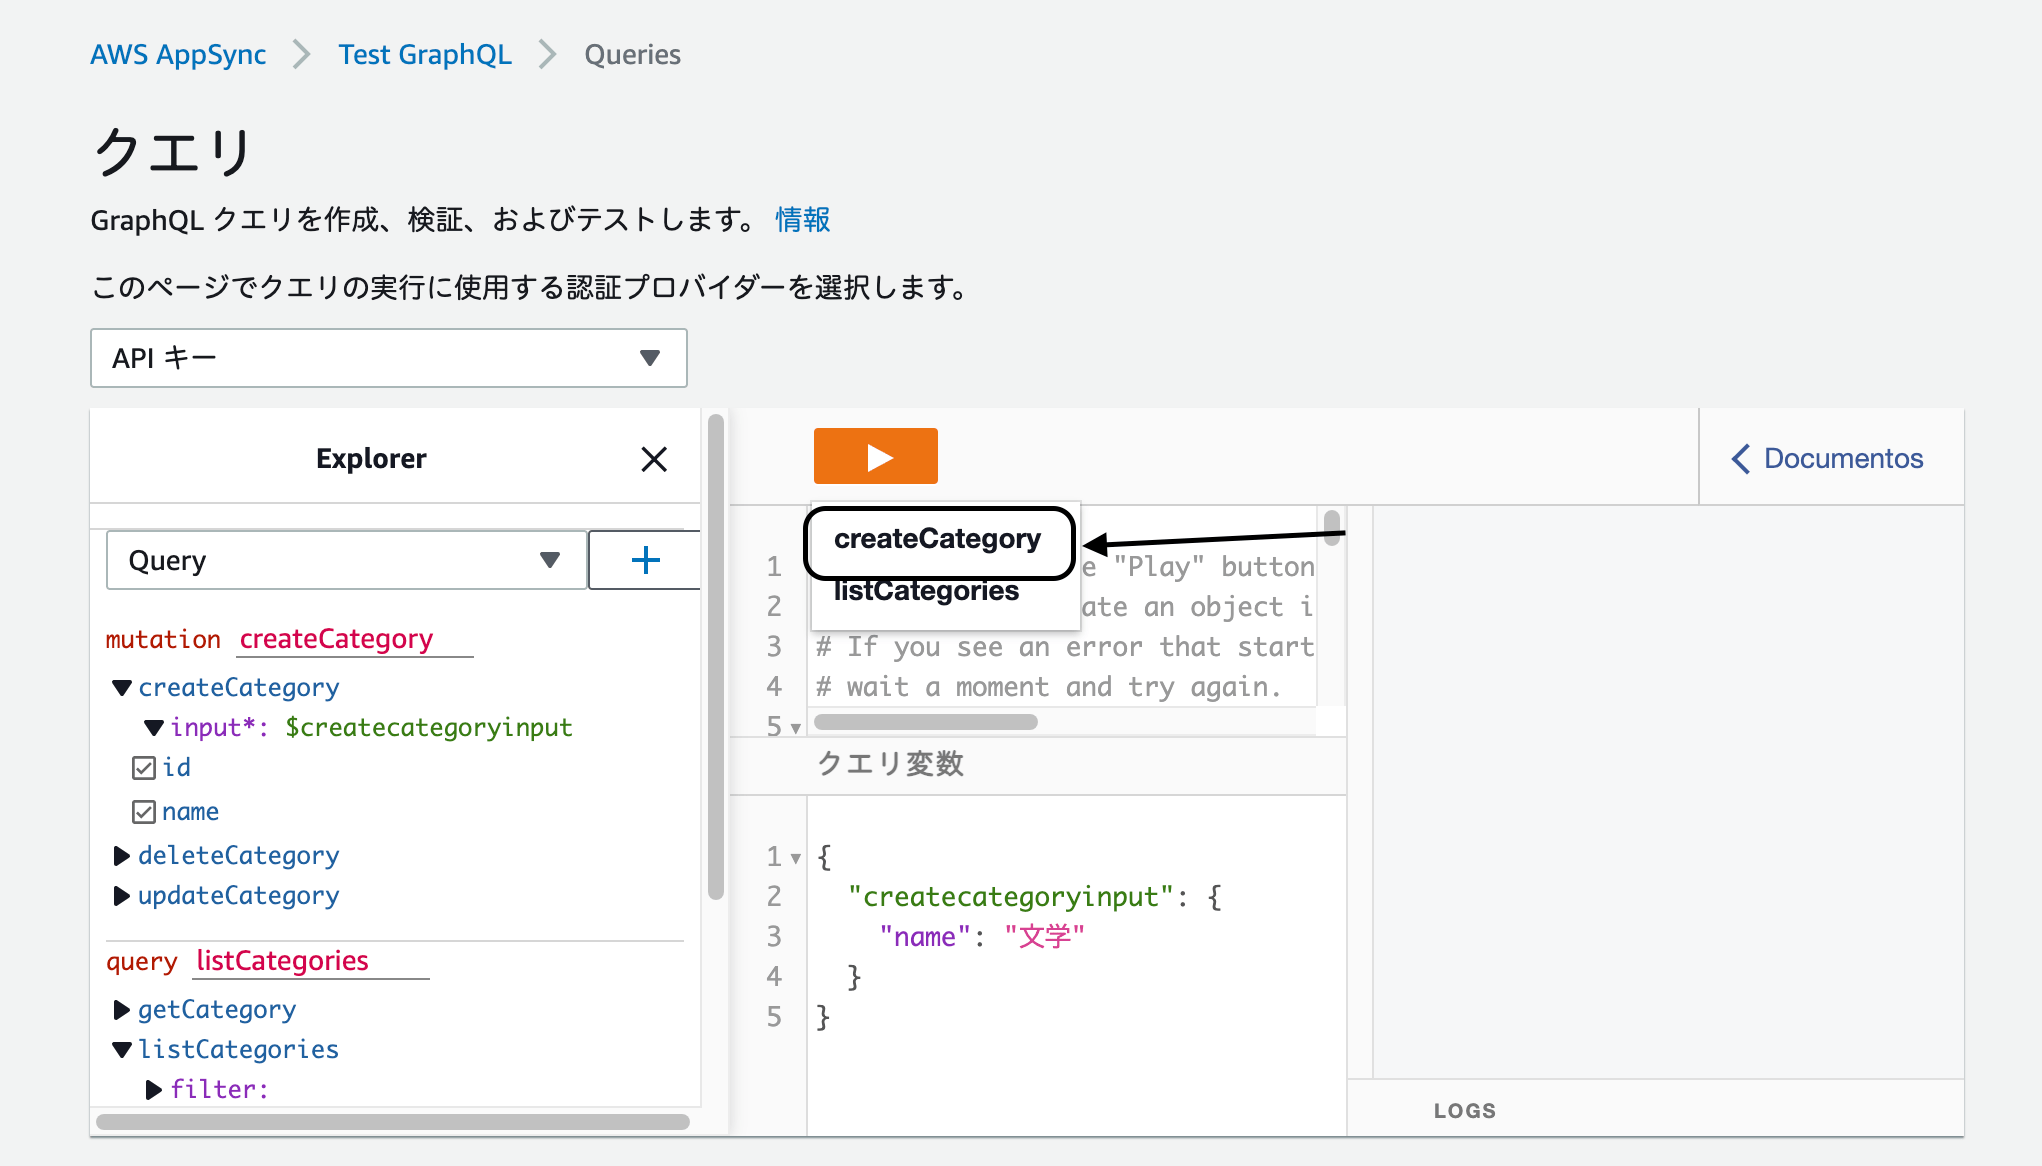Collapse the input* argument node
Screen dimensions: 2042x1166
154,728
